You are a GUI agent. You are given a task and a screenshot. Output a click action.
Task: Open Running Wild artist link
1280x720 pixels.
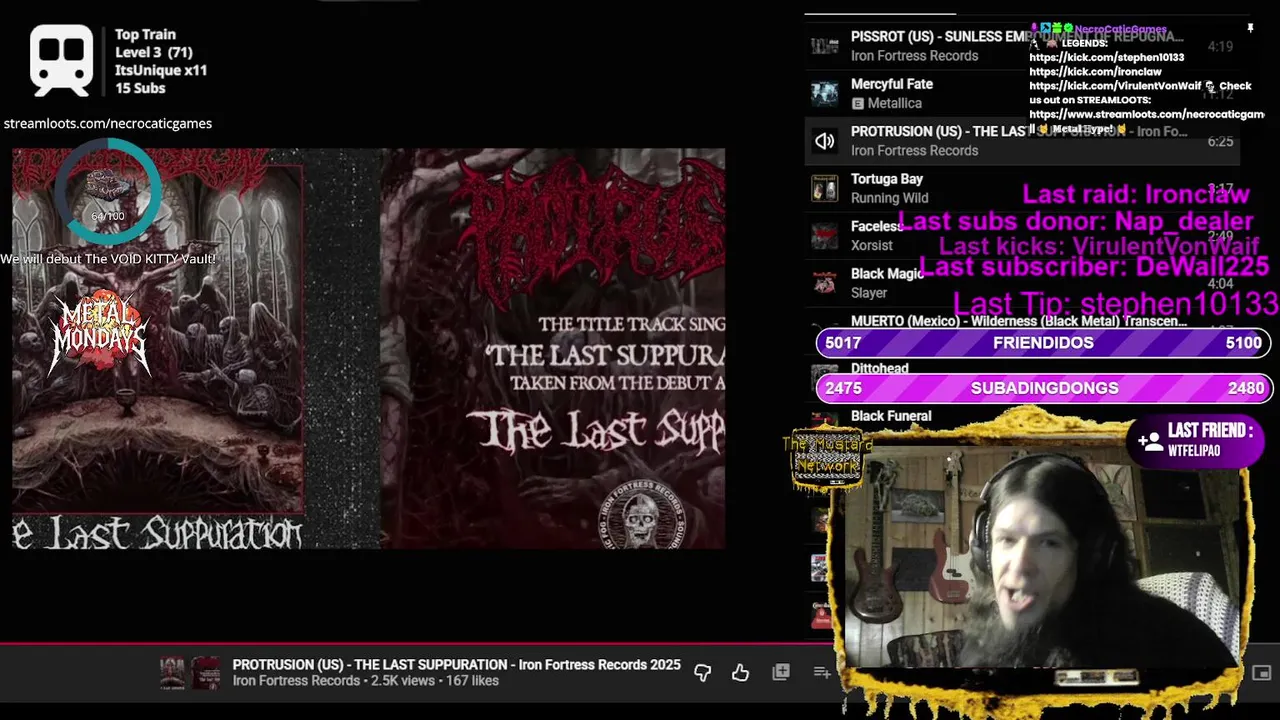point(890,198)
